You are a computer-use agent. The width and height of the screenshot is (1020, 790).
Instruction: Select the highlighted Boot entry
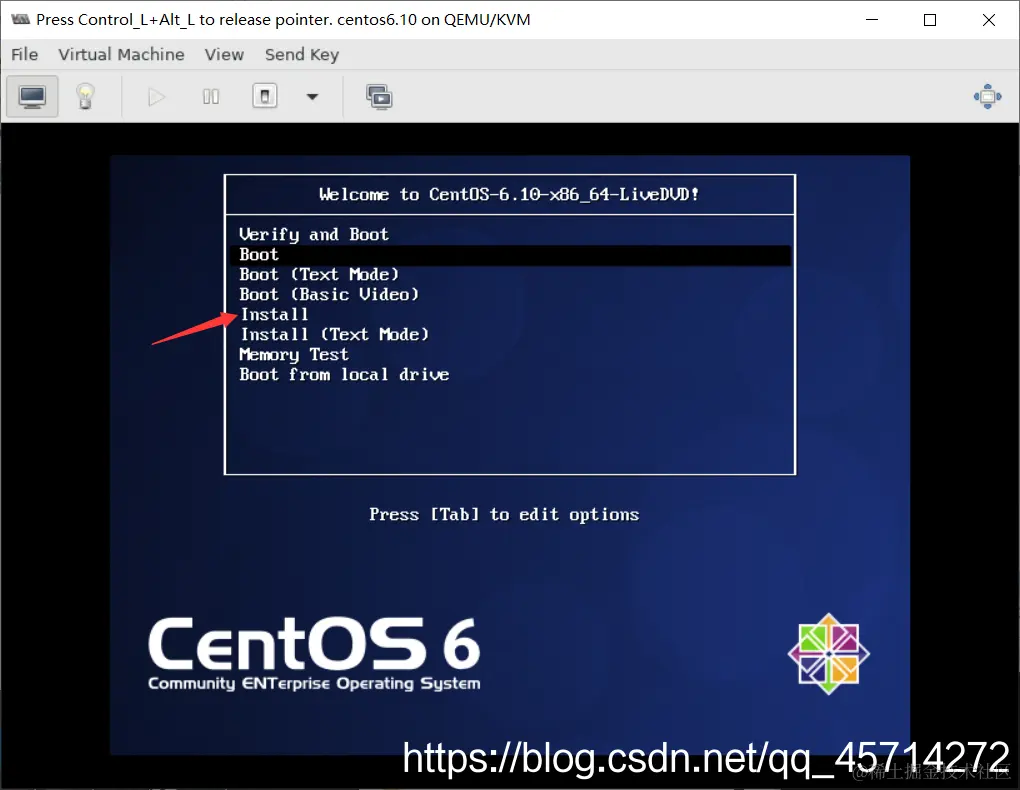click(x=510, y=254)
